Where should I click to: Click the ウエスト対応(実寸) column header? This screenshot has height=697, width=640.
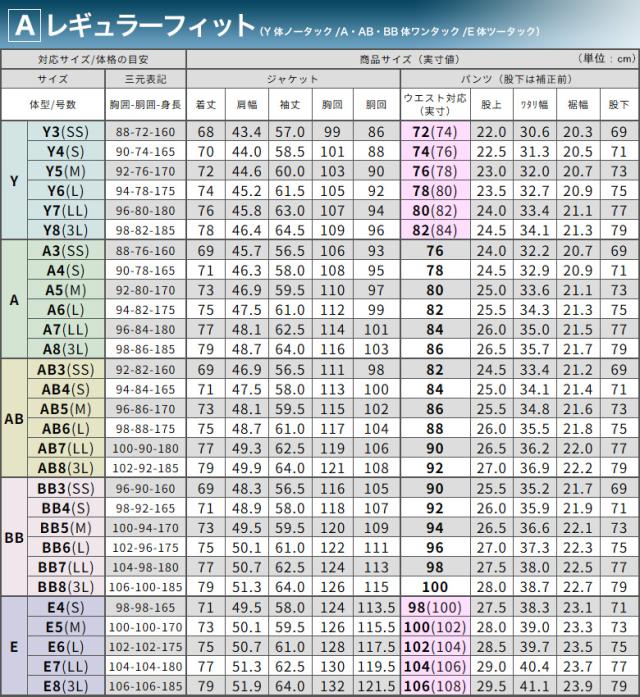[x=436, y=104]
